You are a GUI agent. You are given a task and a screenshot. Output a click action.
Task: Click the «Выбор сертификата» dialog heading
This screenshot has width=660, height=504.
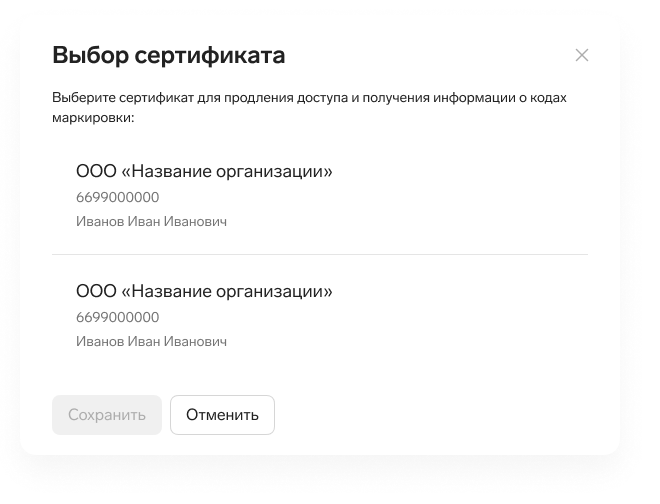[x=169, y=55]
